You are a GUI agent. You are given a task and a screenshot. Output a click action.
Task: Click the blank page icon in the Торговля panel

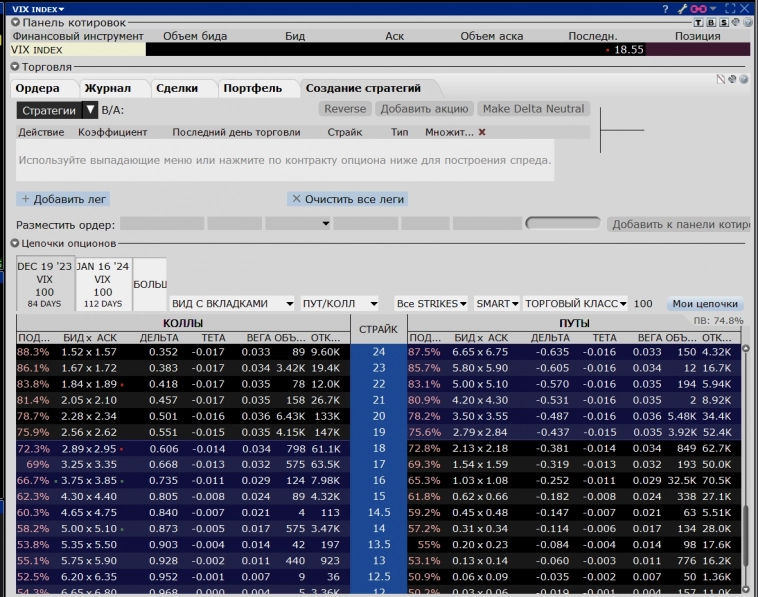pyautogui.click(x=721, y=79)
